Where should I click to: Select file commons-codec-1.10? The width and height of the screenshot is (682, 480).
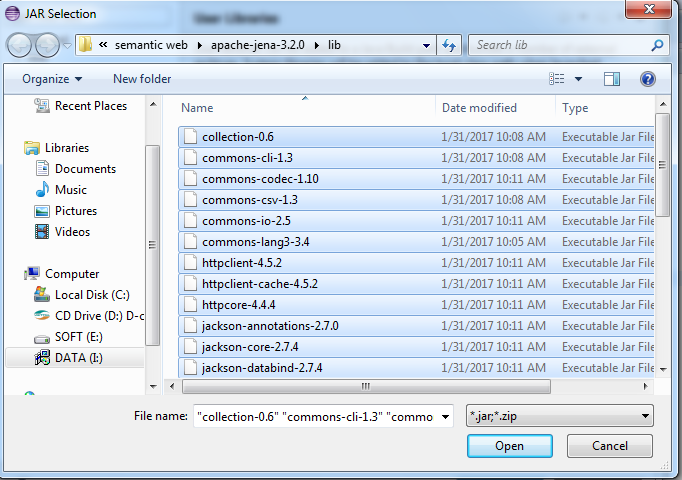pyautogui.click(x=416, y=179)
